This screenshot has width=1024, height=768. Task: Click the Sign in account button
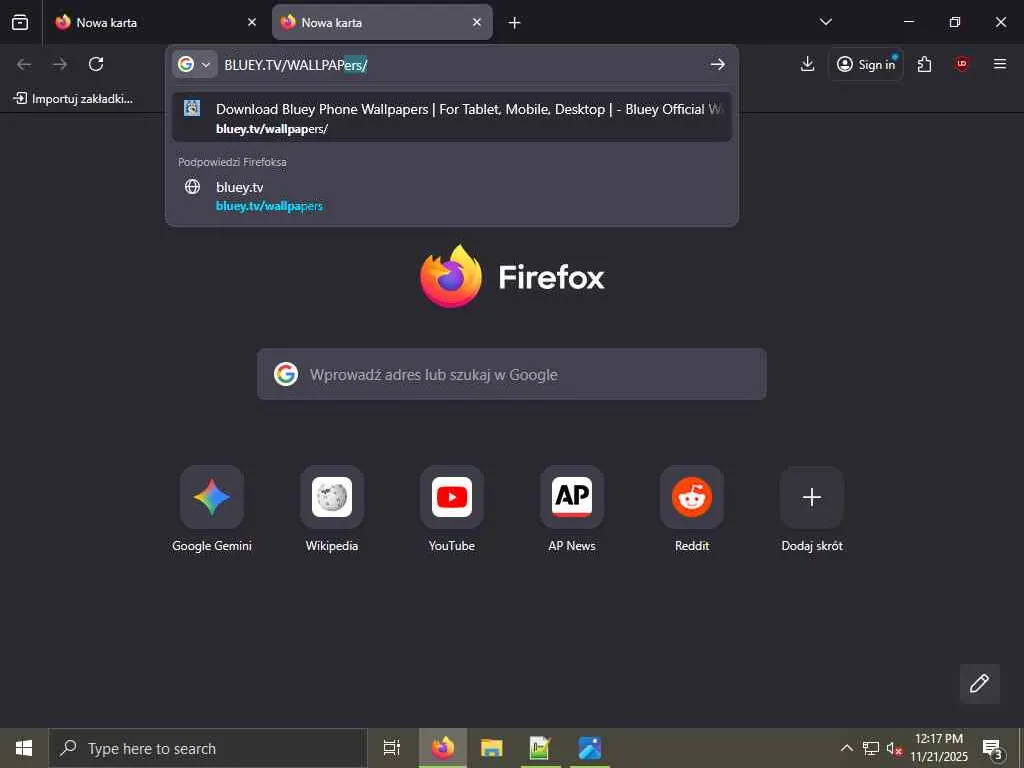pyautogui.click(x=866, y=64)
